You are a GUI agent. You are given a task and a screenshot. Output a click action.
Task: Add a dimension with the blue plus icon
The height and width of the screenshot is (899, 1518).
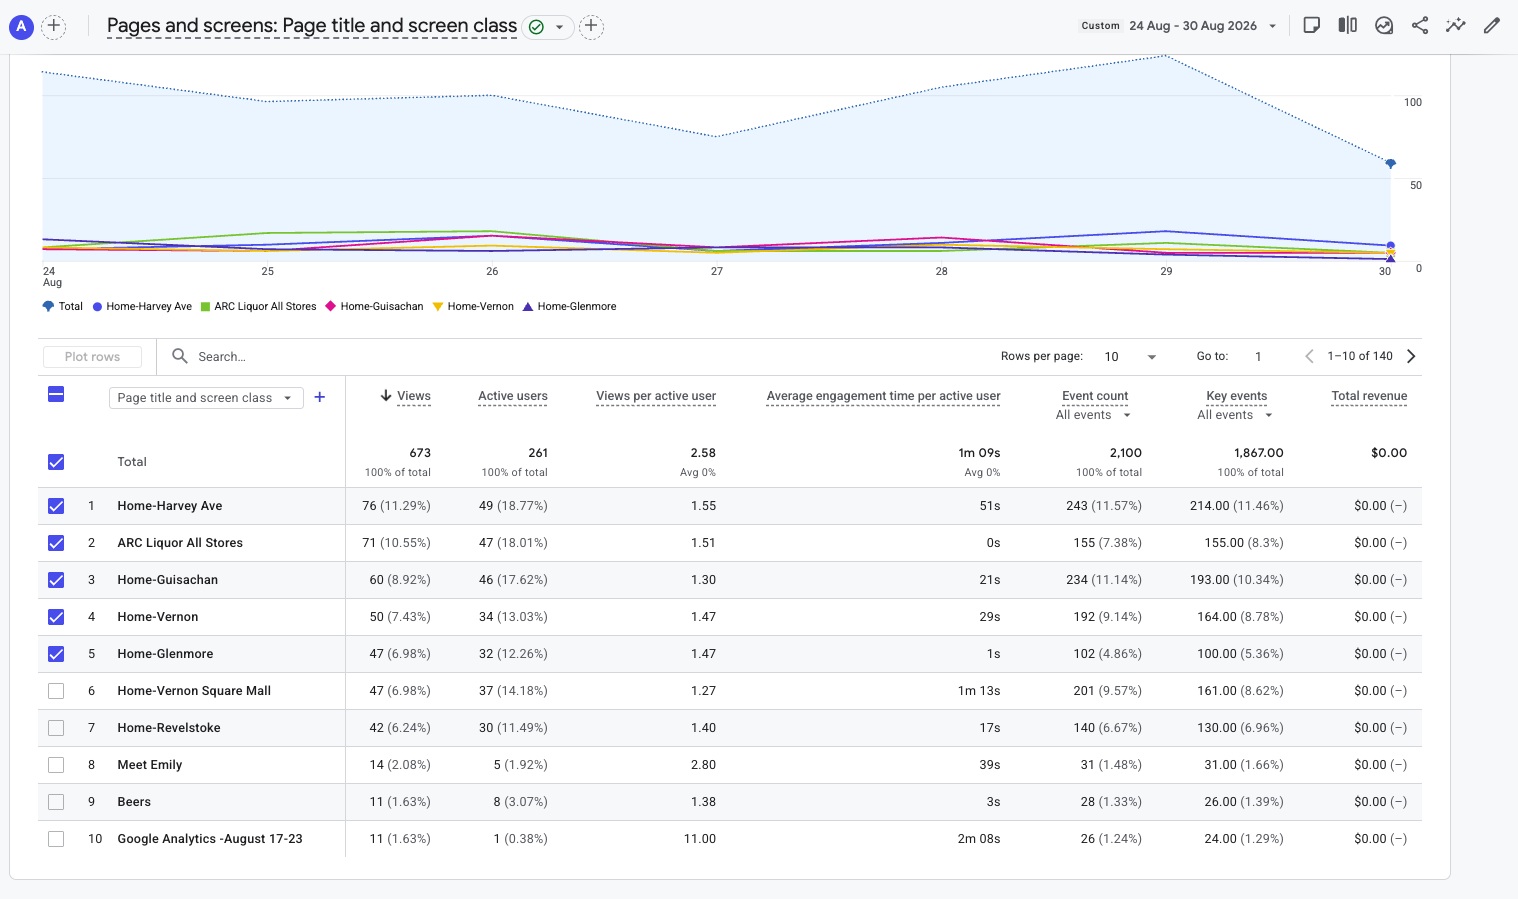click(320, 397)
